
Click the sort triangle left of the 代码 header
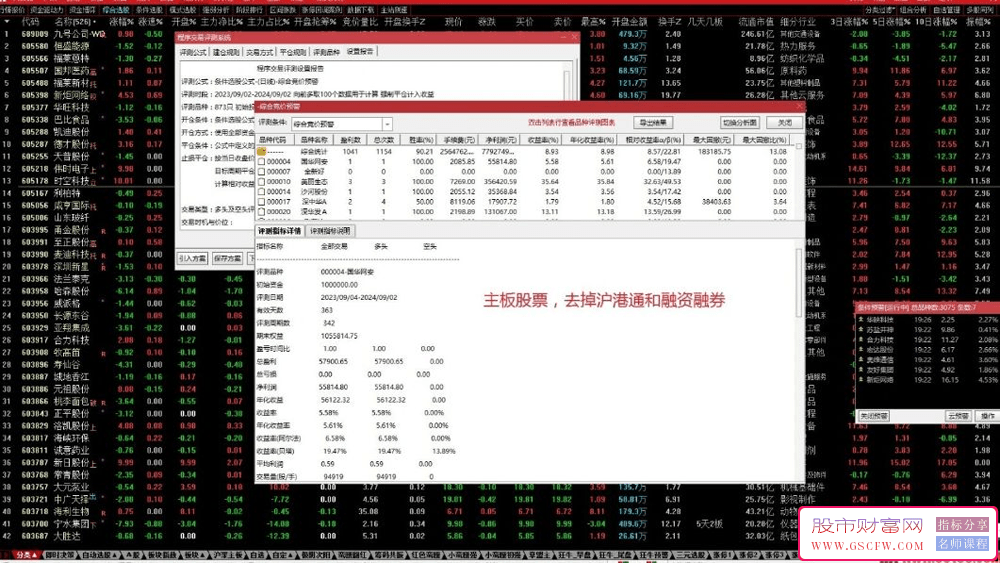pos(7,22)
